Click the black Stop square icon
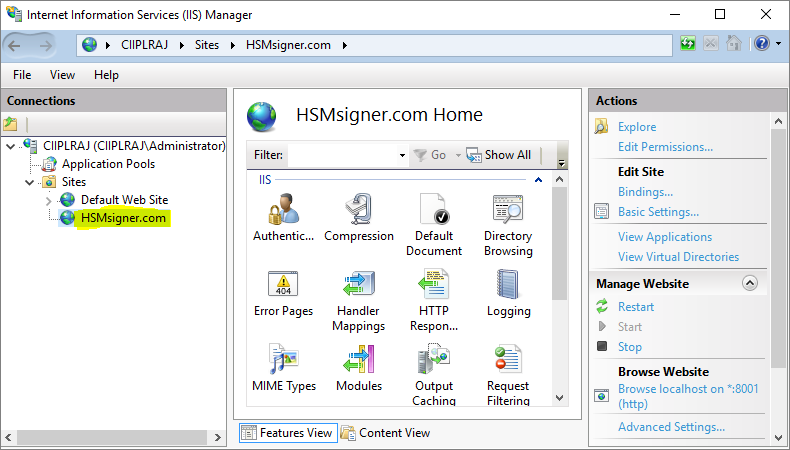The height and width of the screenshot is (450, 790). click(602, 346)
